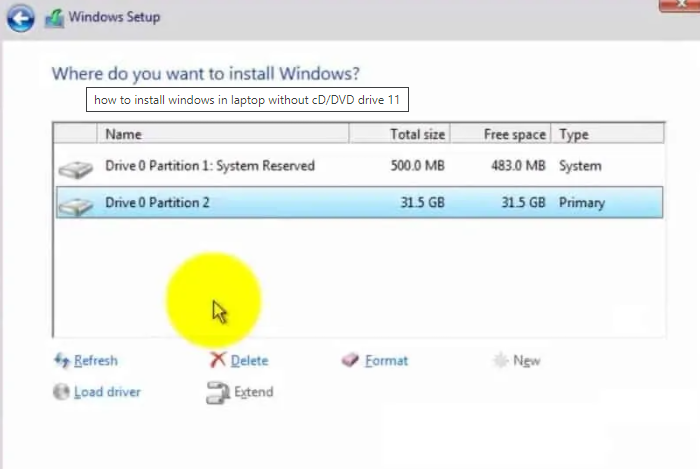Refresh the partition list
Screen dimensions: 700x469
[x=96, y=361]
